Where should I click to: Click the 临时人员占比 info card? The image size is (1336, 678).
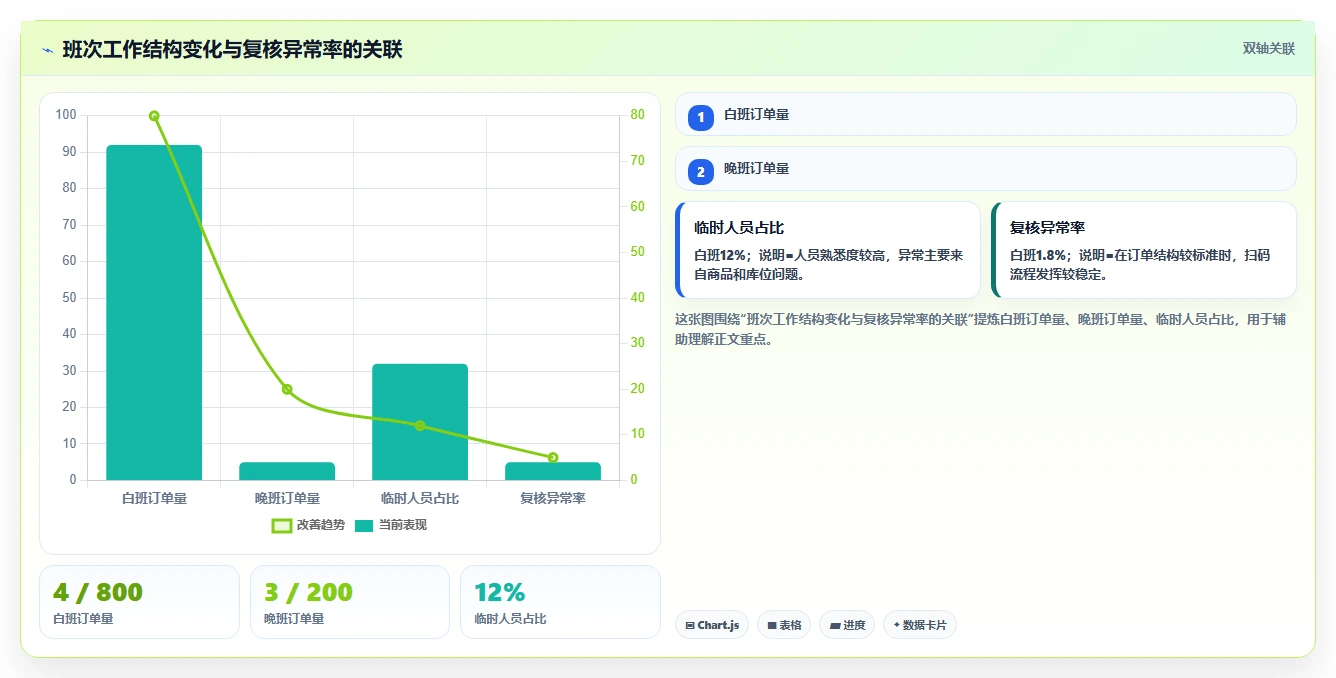828,250
